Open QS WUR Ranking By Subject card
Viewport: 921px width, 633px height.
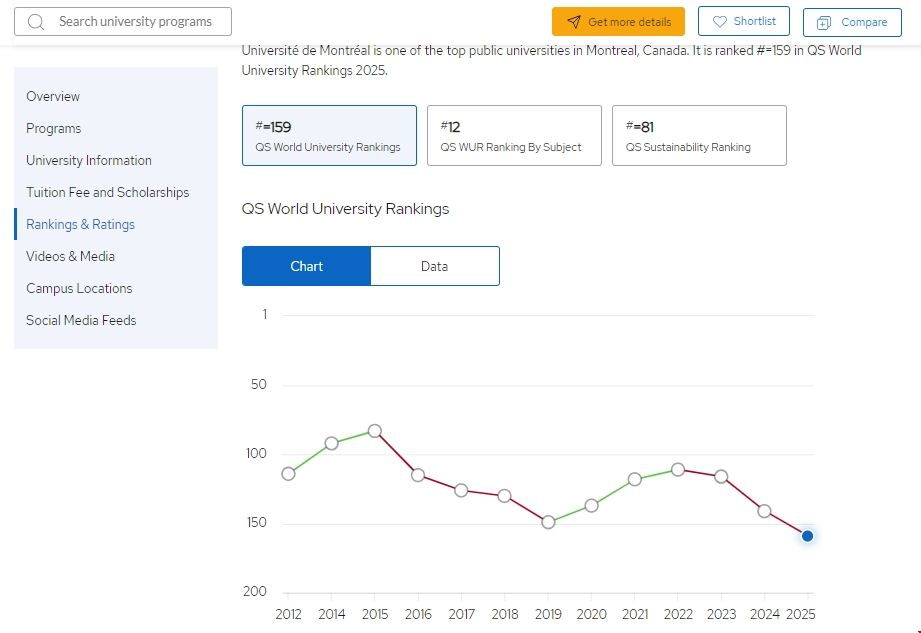tap(514, 135)
